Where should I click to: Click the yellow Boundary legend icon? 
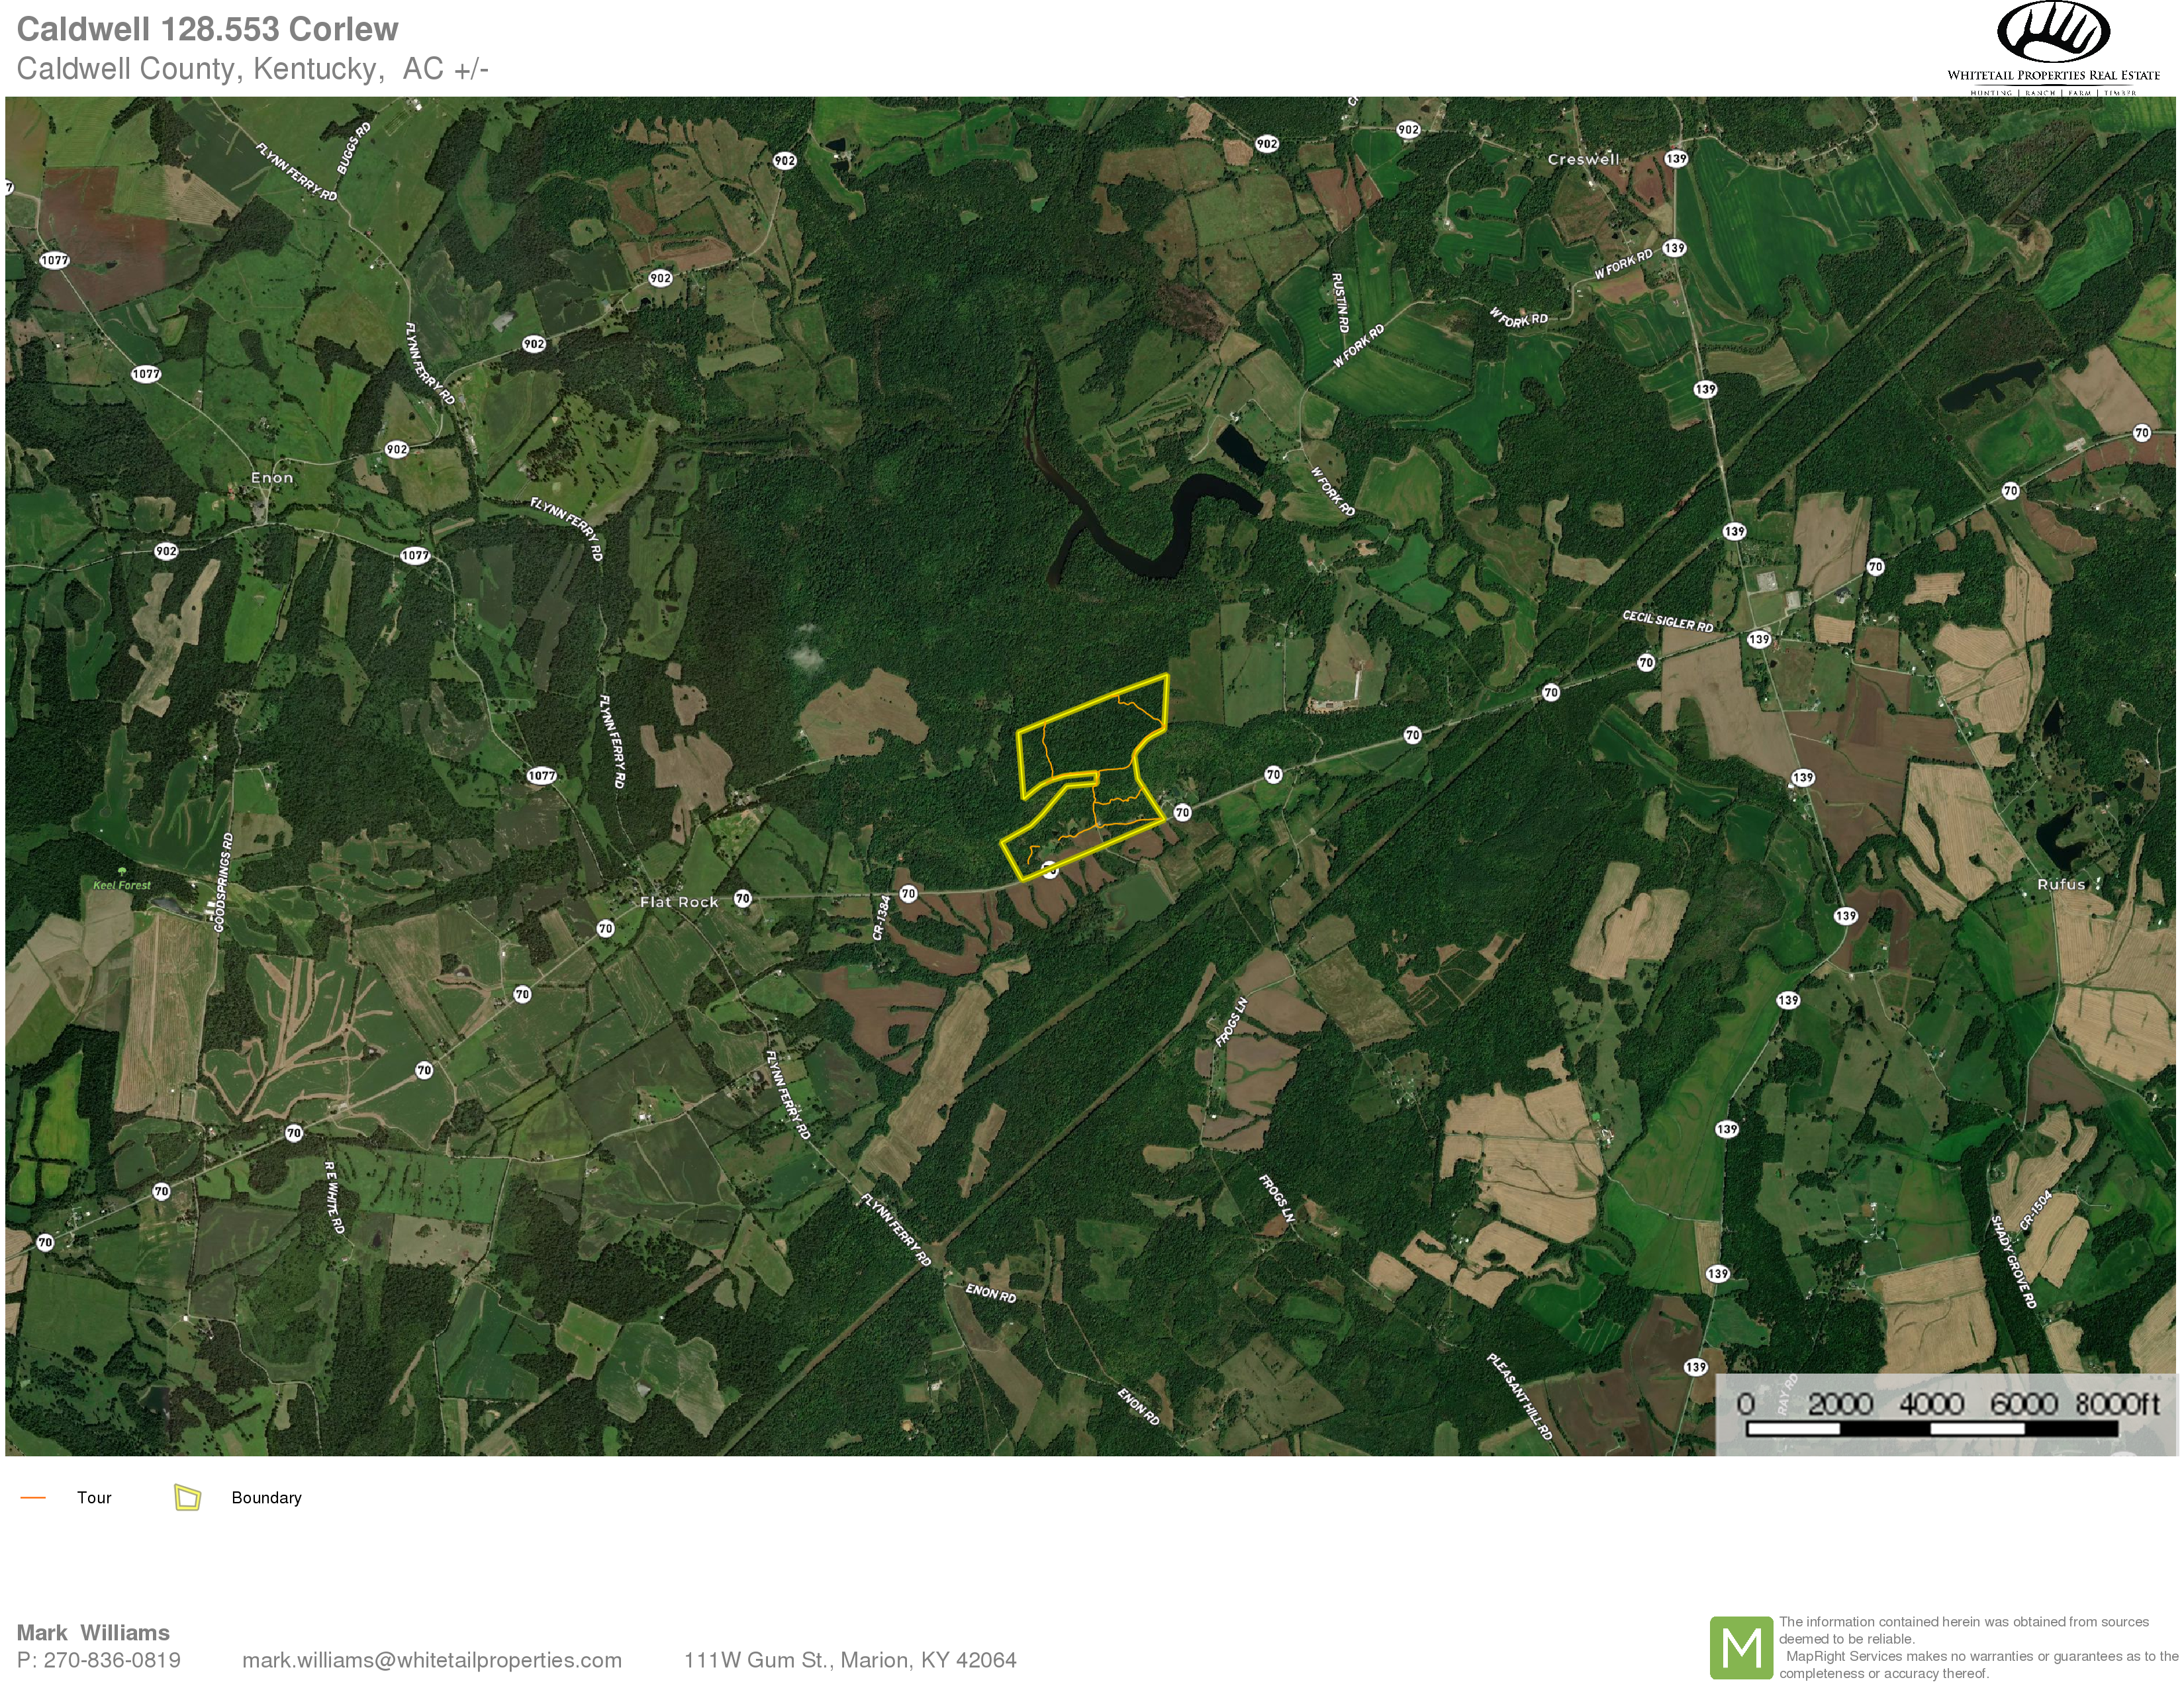coord(187,1497)
